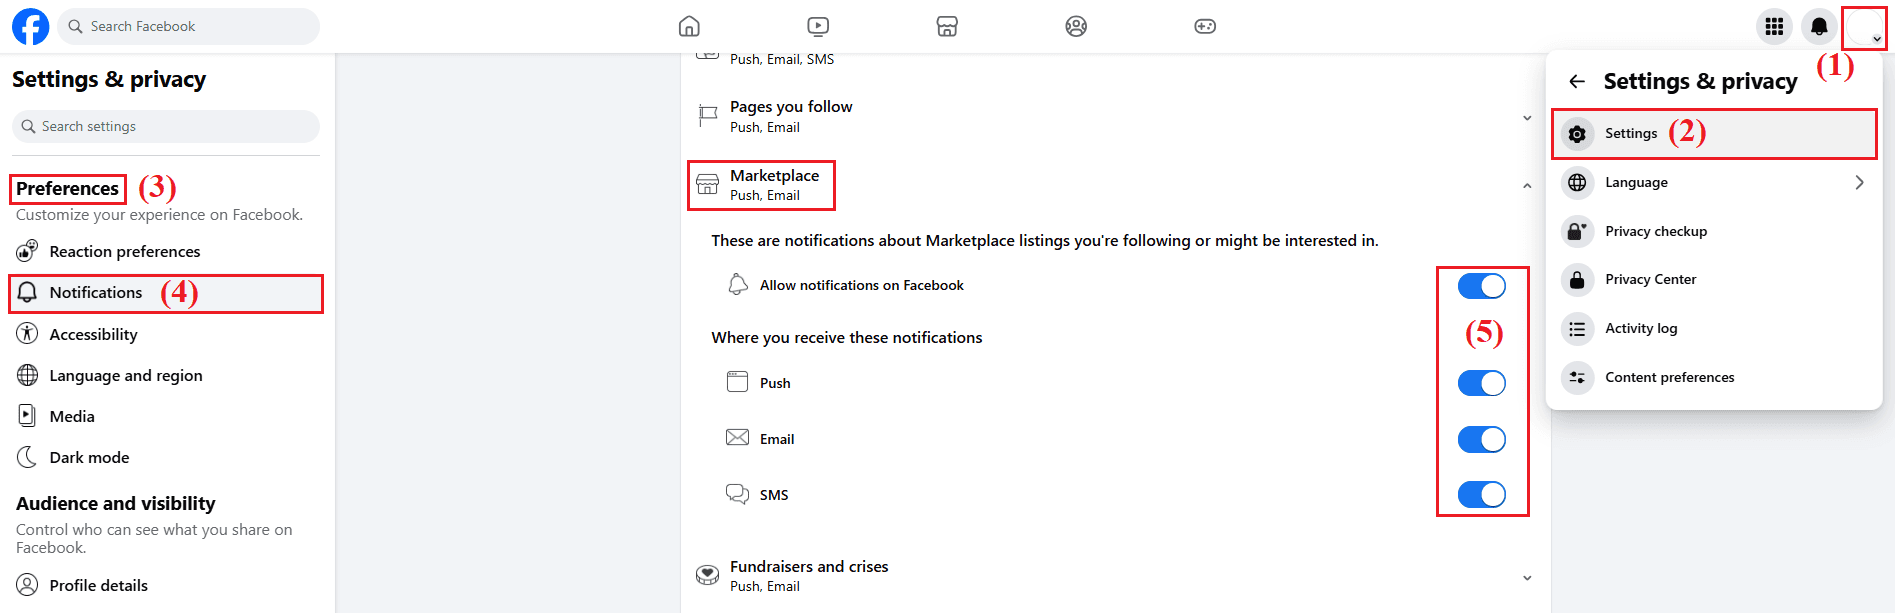Click the Email envelope icon in Marketplace section
Viewport: 1895px width, 613px height.
pyautogui.click(x=737, y=437)
